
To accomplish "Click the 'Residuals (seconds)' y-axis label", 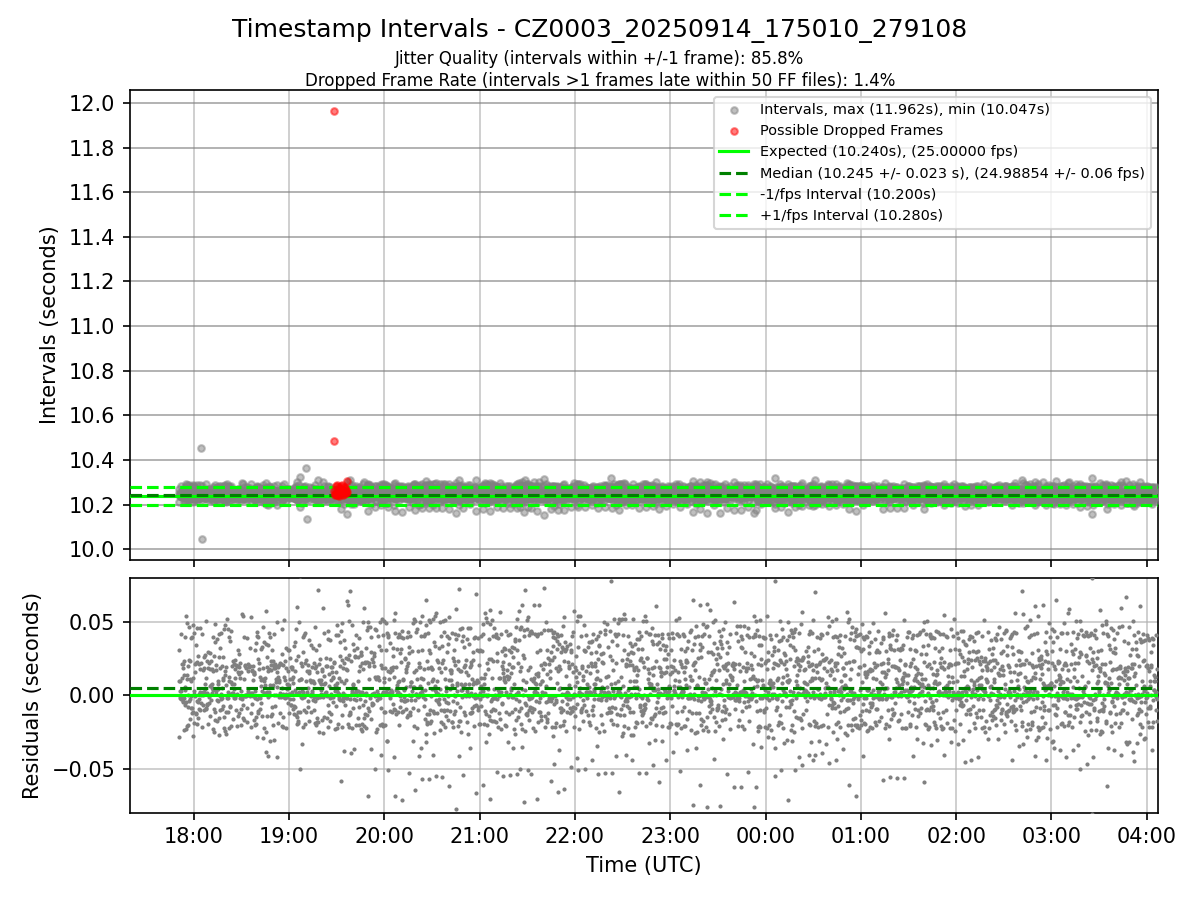I will point(31,696).
